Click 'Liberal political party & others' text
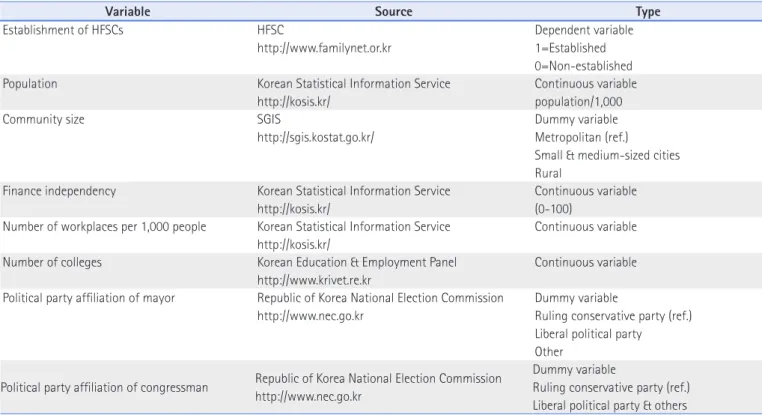Screen dimensions: 762x415 point(610,406)
